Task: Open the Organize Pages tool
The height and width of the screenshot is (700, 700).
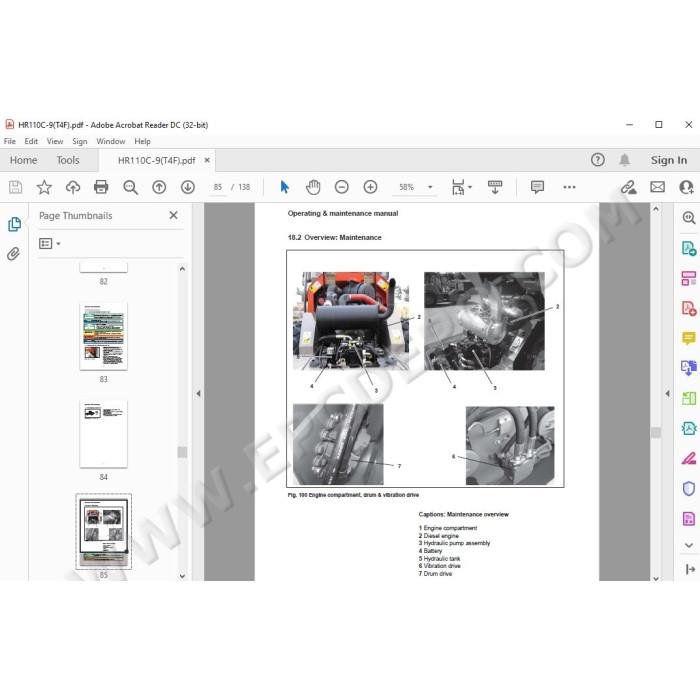Action: click(689, 278)
